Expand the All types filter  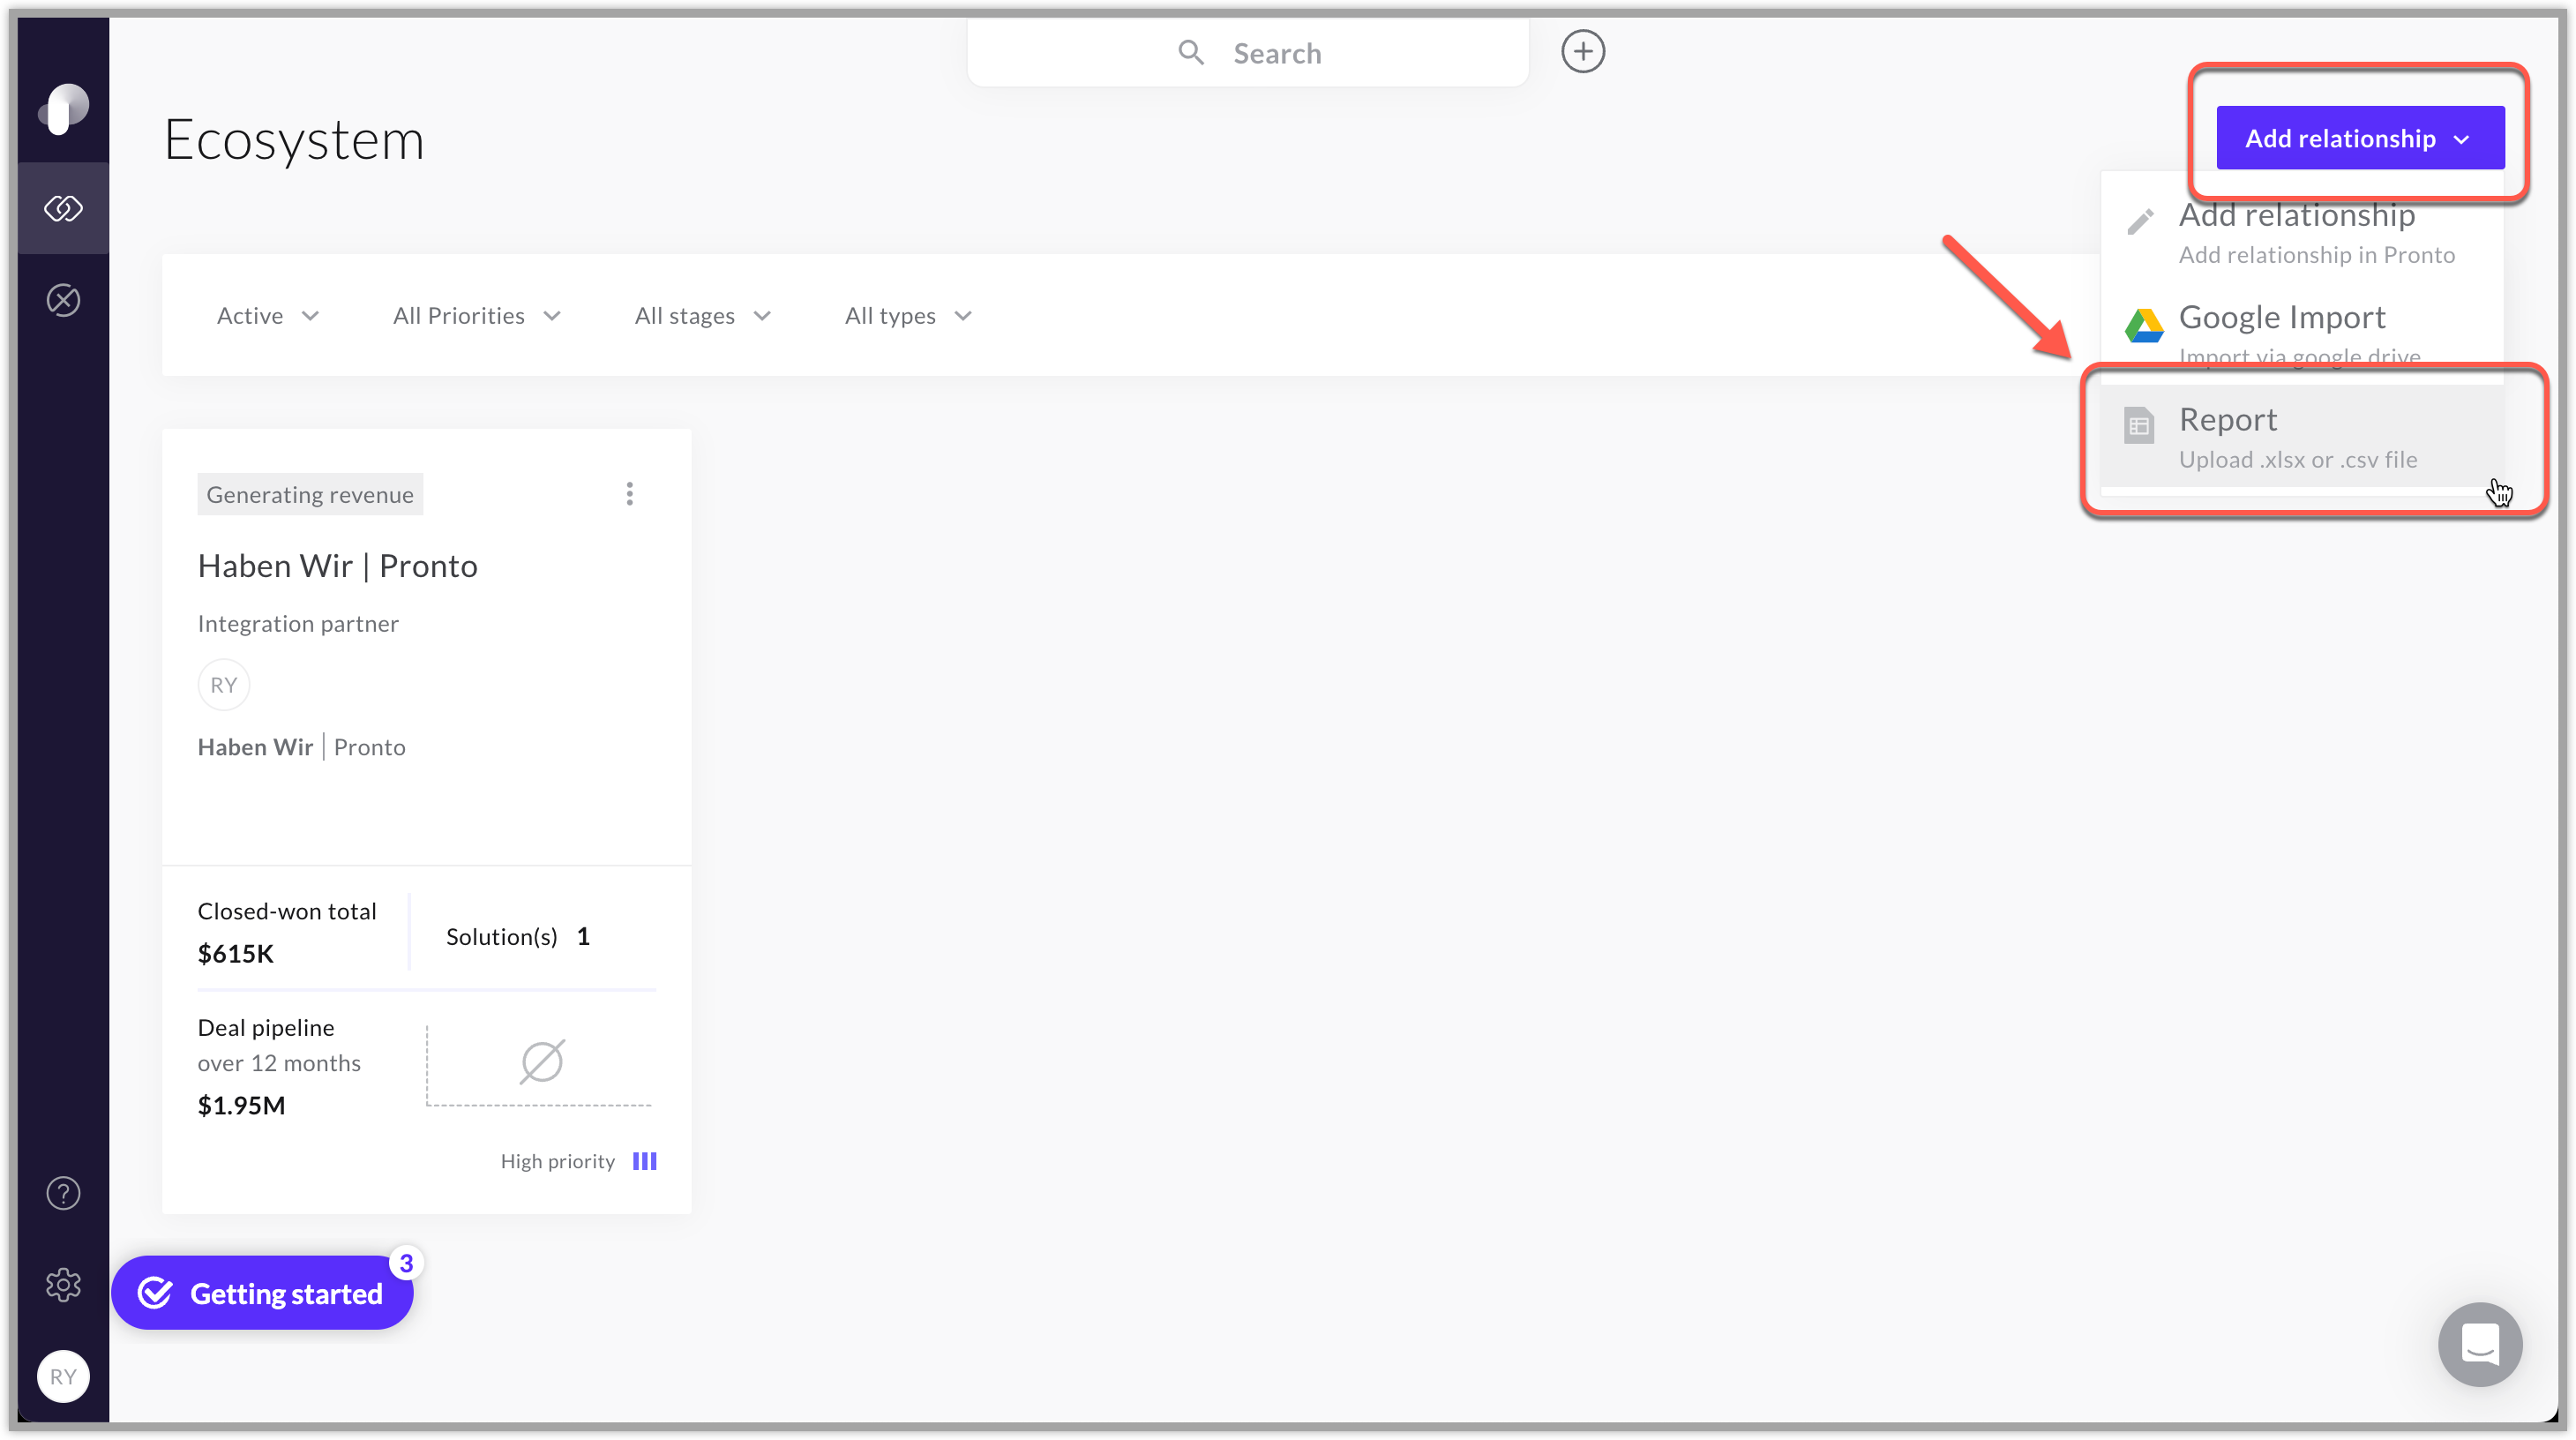[908, 316]
